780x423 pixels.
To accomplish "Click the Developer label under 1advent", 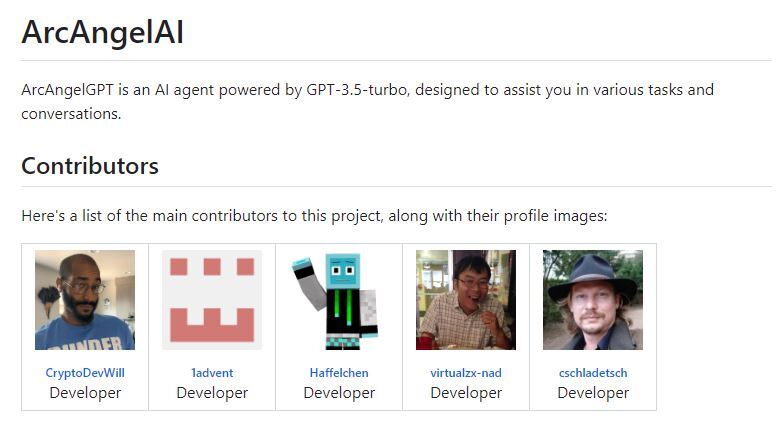I will (x=212, y=393).
